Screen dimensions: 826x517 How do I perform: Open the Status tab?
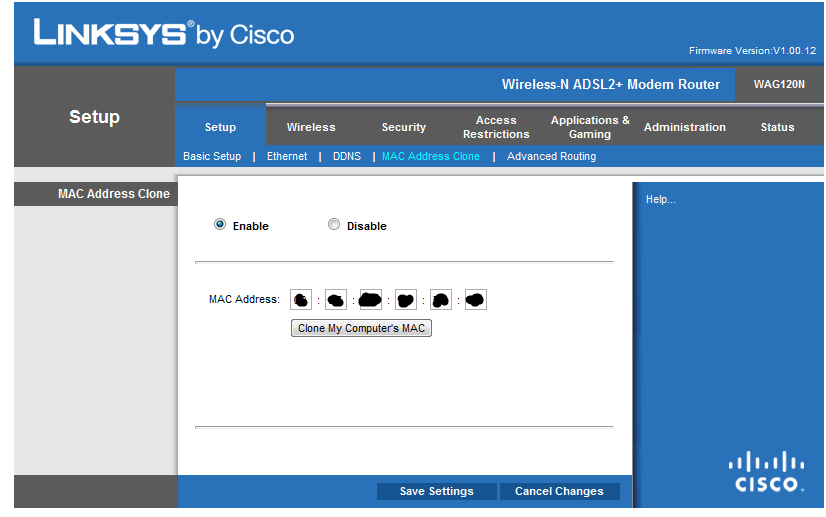[777, 127]
